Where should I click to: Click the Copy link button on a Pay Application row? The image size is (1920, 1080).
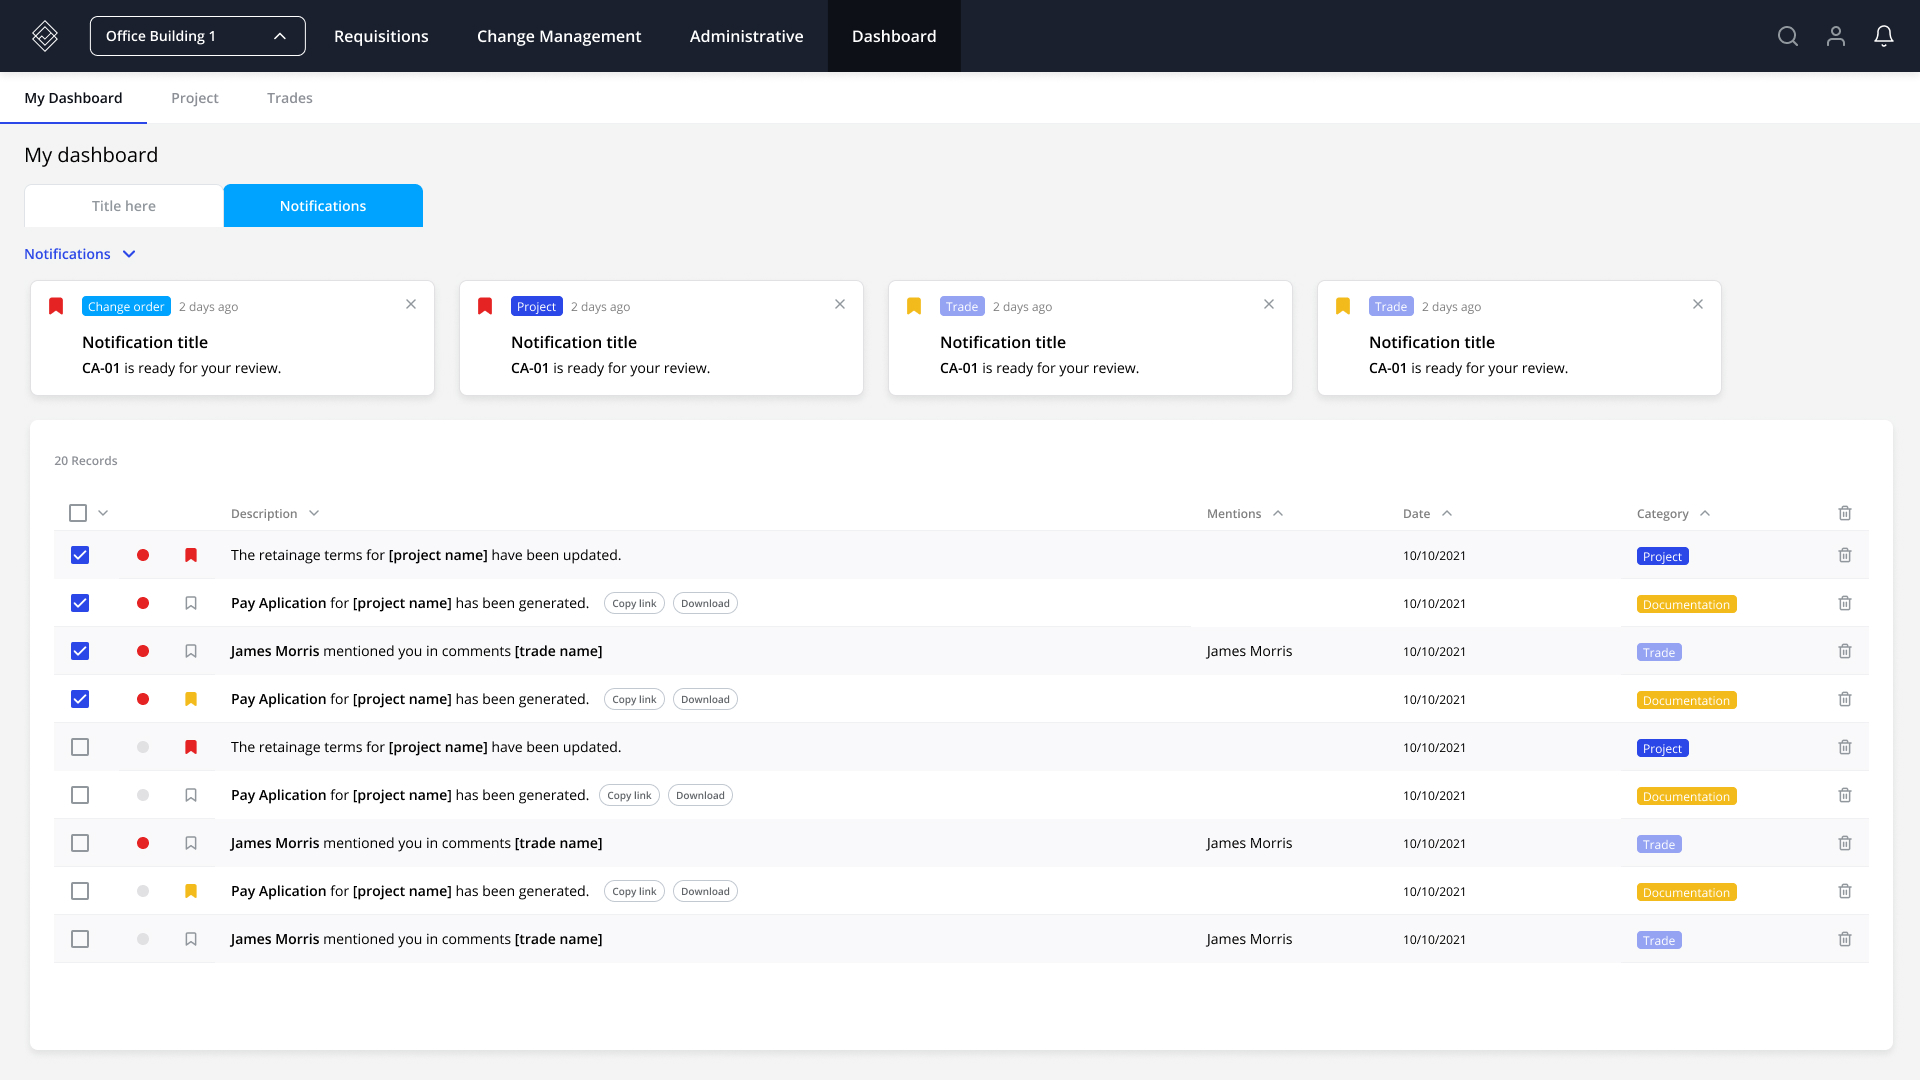(633, 603)
